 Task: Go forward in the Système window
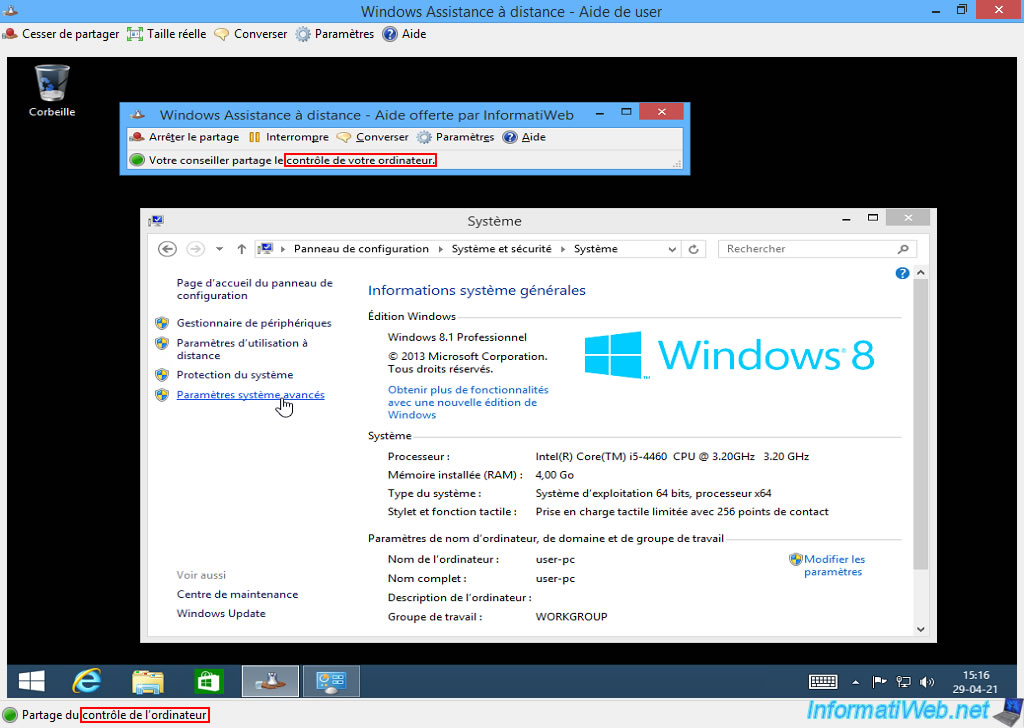tap(195, 249)
